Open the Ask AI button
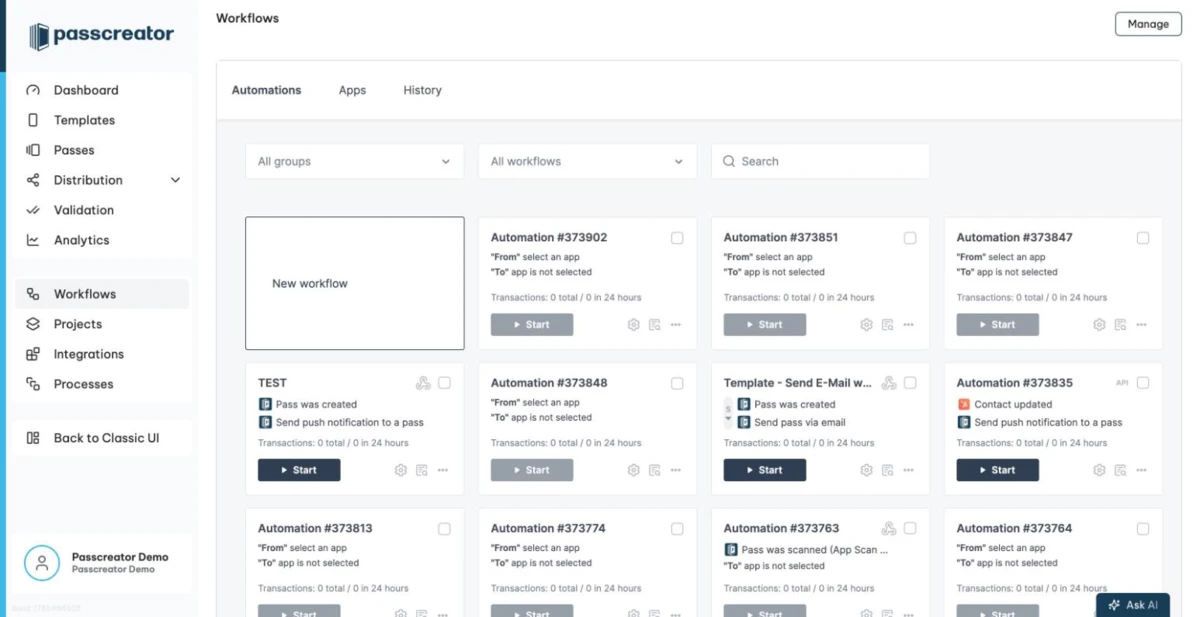This screenshot has height=617, width=1200. [x=1133, y=604]
